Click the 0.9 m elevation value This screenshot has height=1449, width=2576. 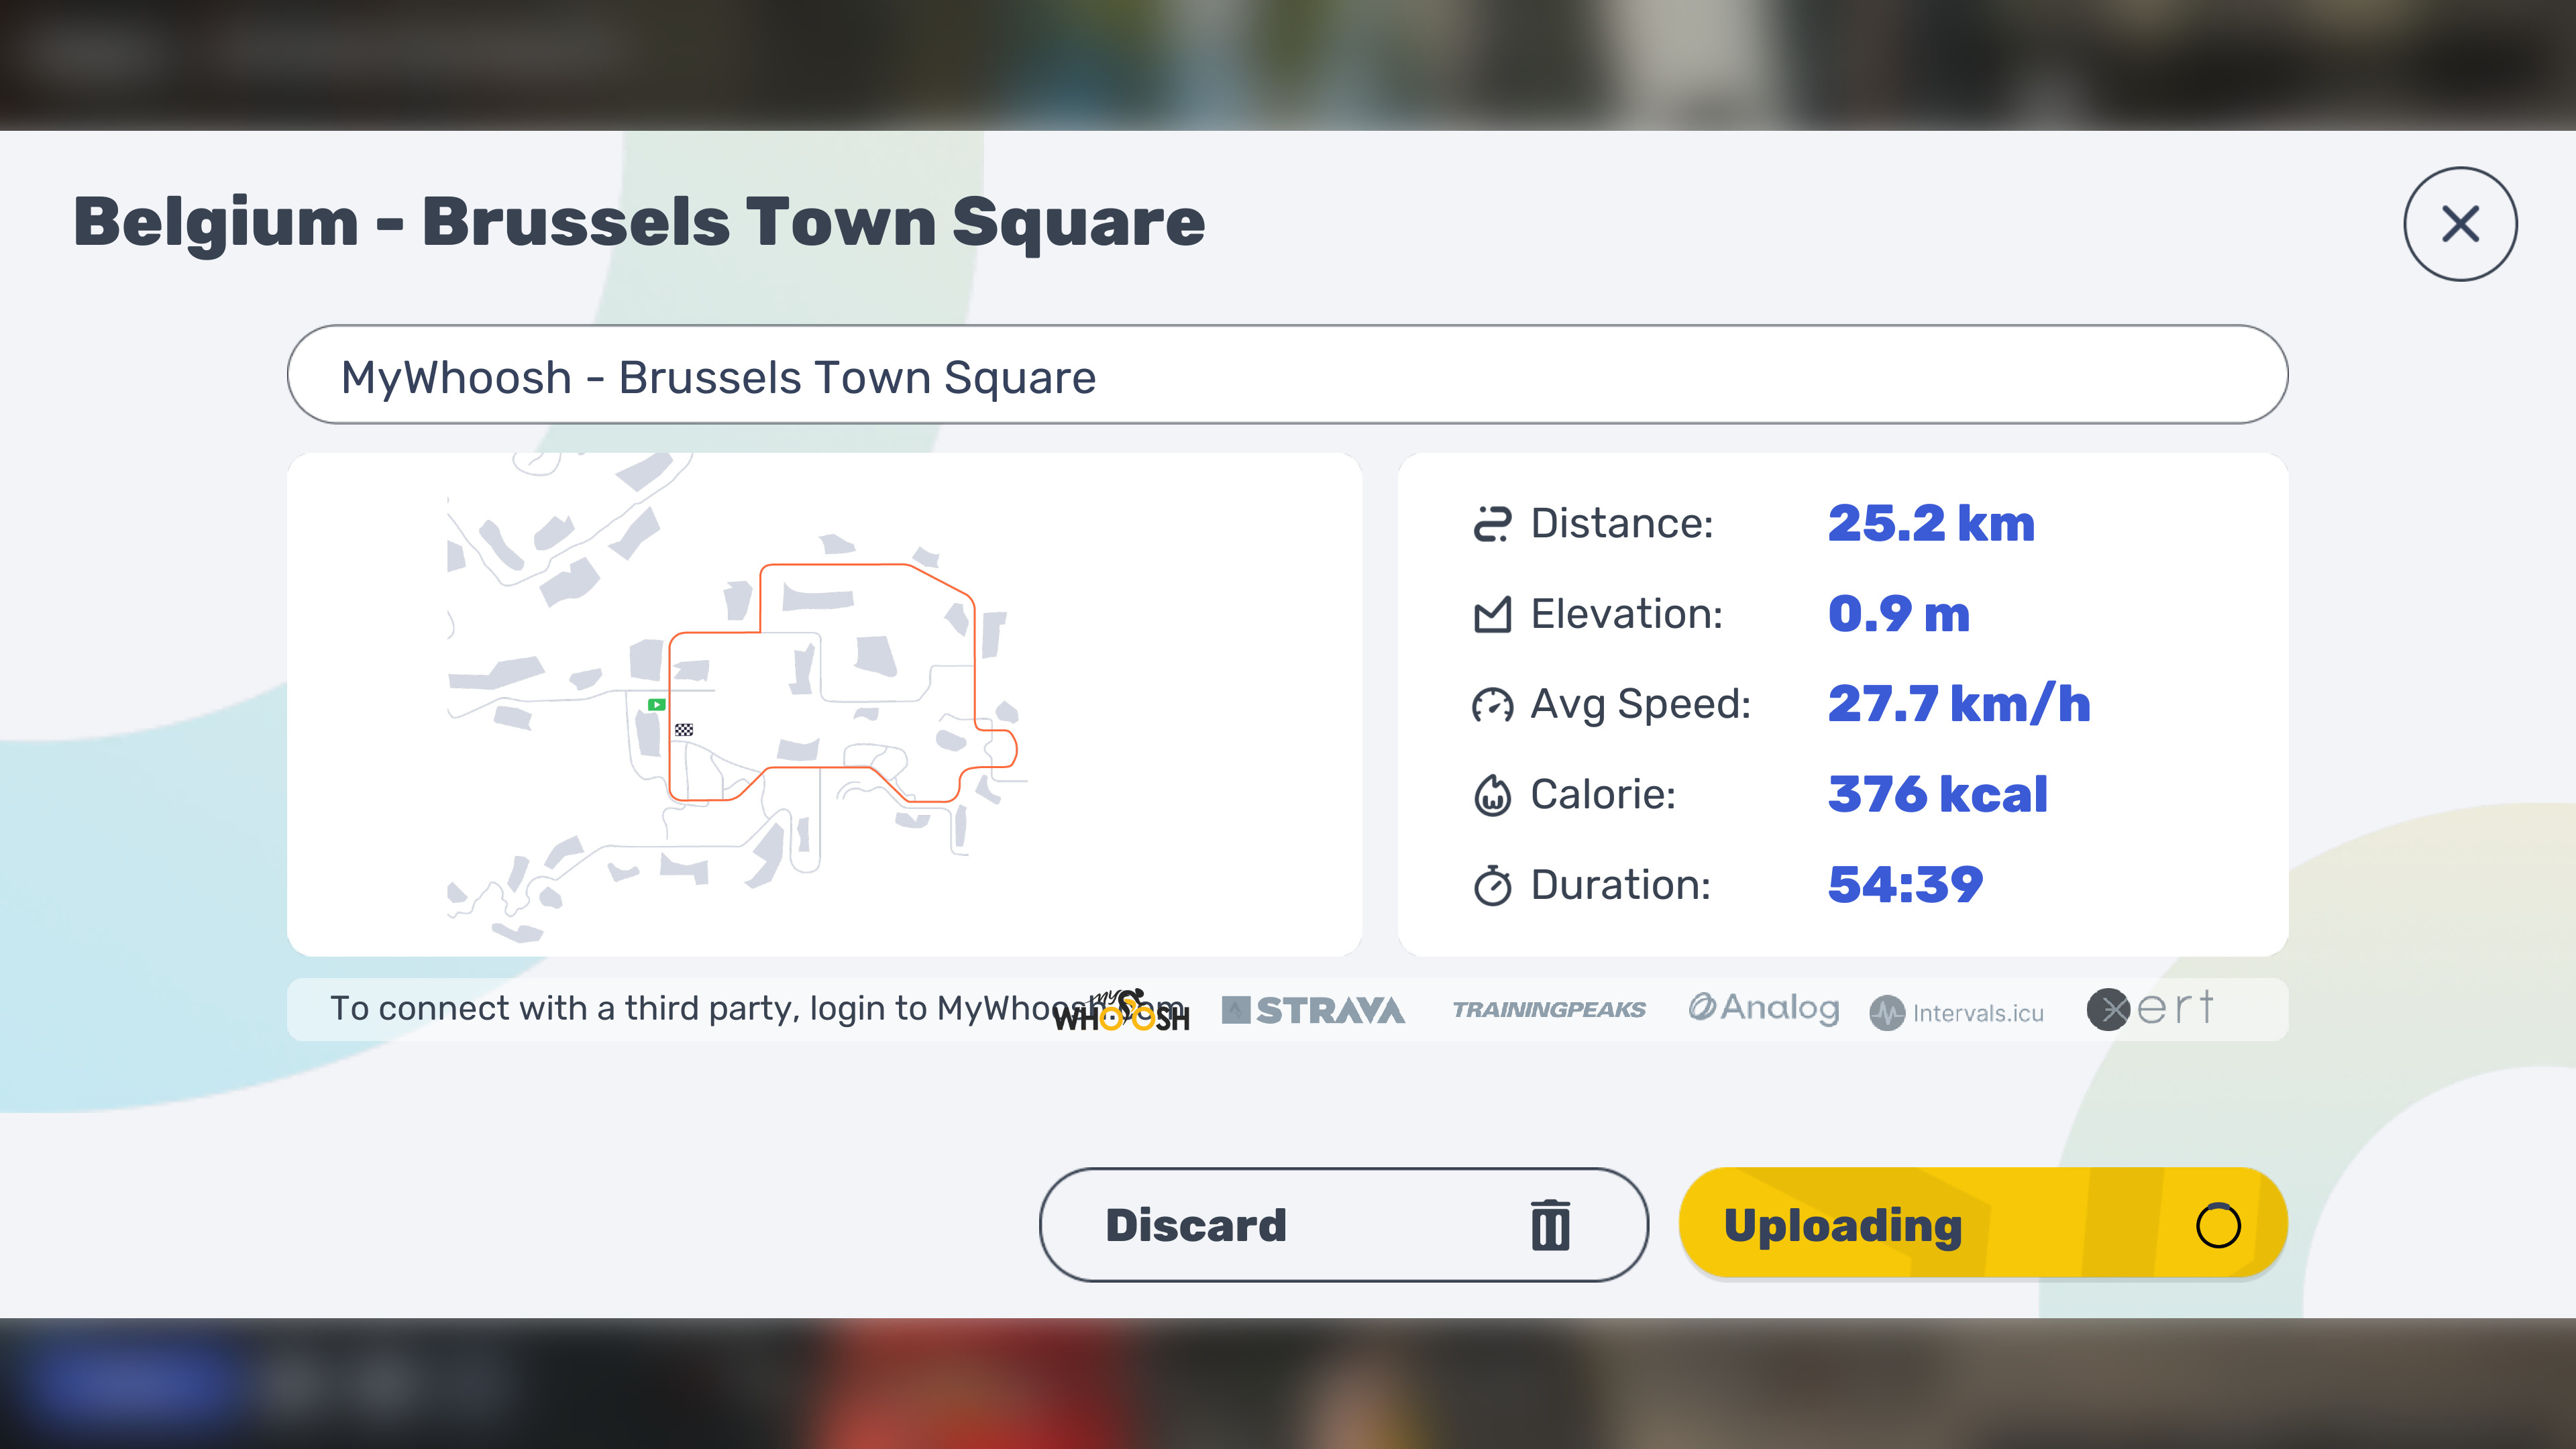pos(1898,614)
